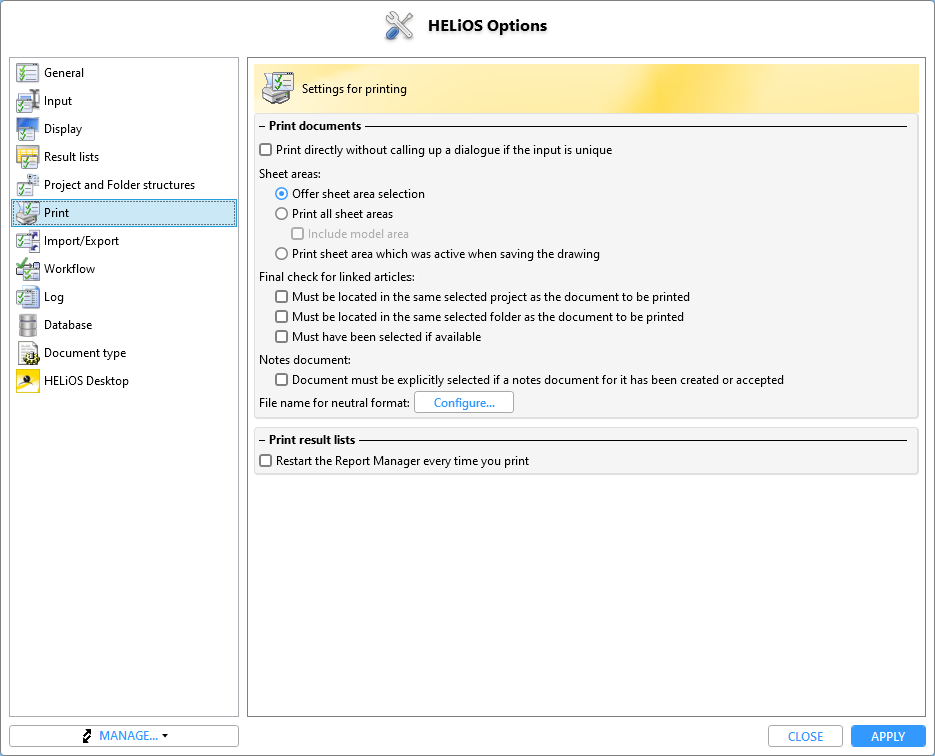935x756 pixels.
Task: Open the Document type options page
Action: [x=124, y=353]
